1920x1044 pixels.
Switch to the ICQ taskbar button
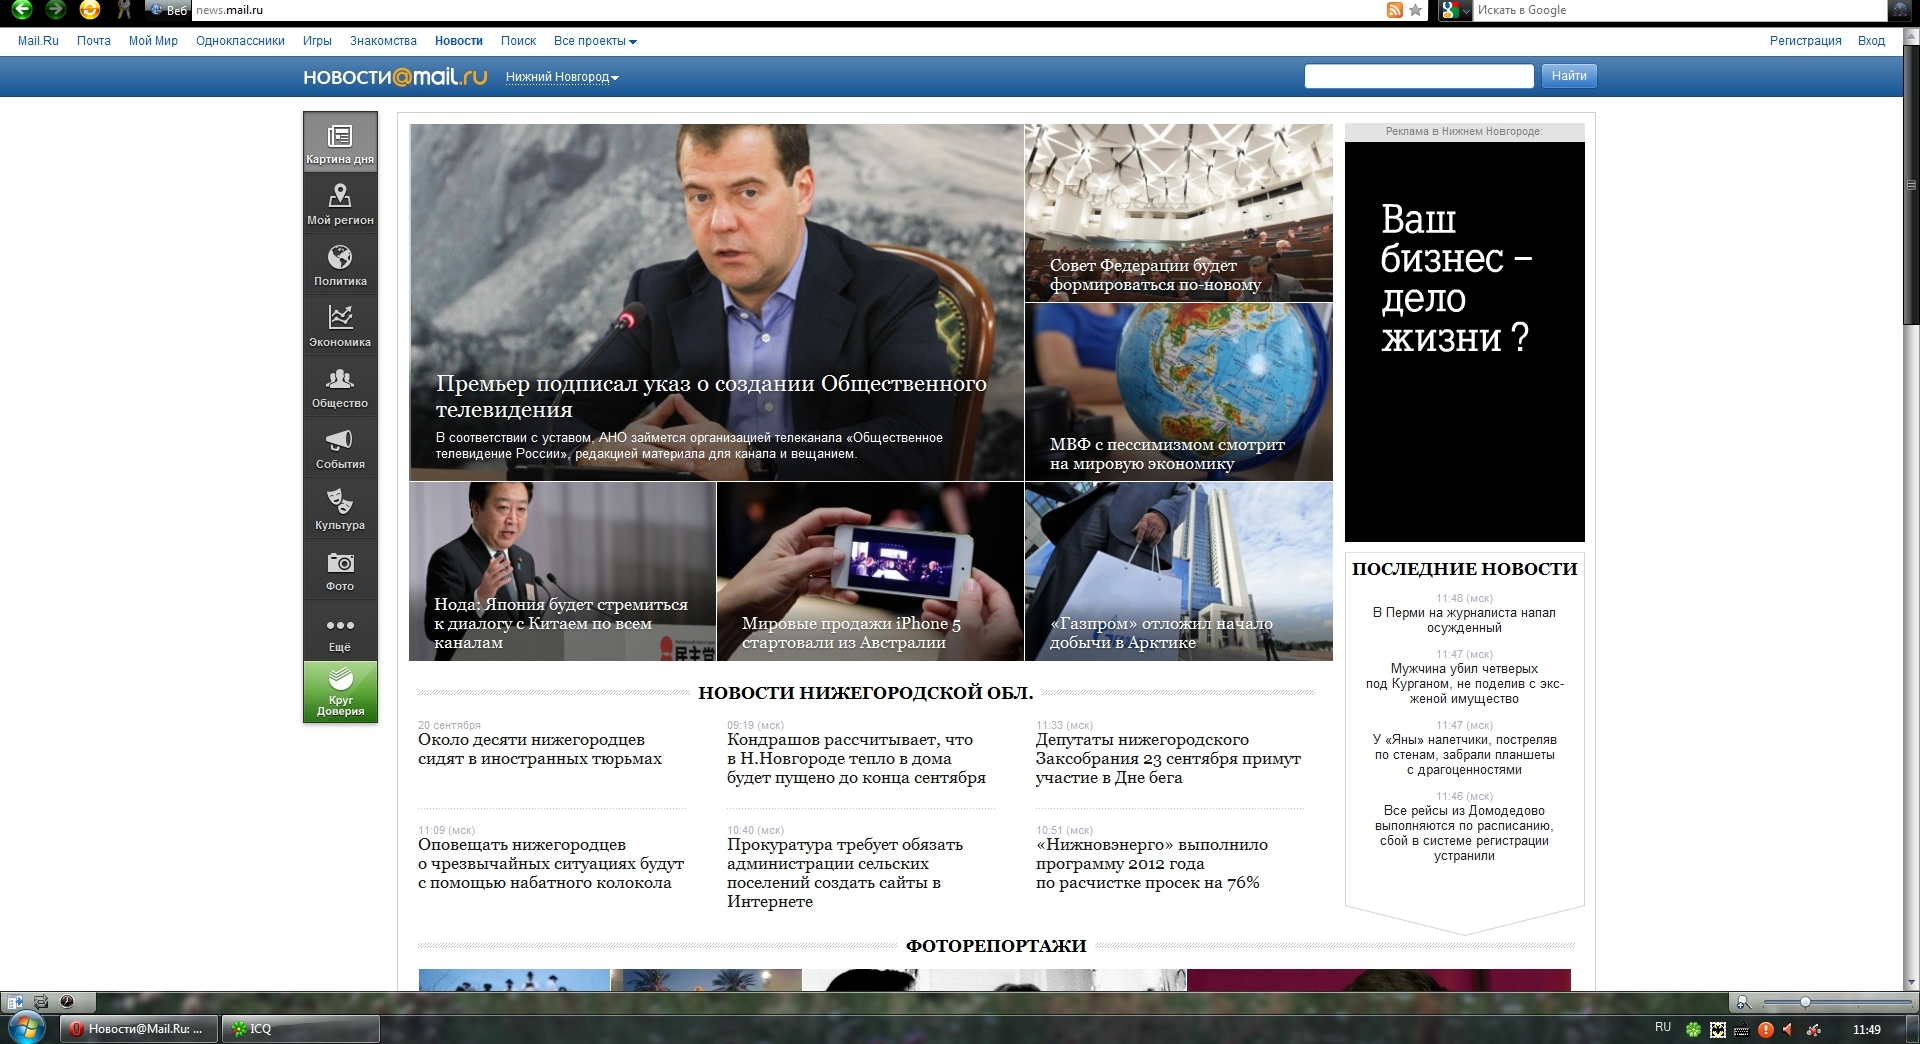300,1028
